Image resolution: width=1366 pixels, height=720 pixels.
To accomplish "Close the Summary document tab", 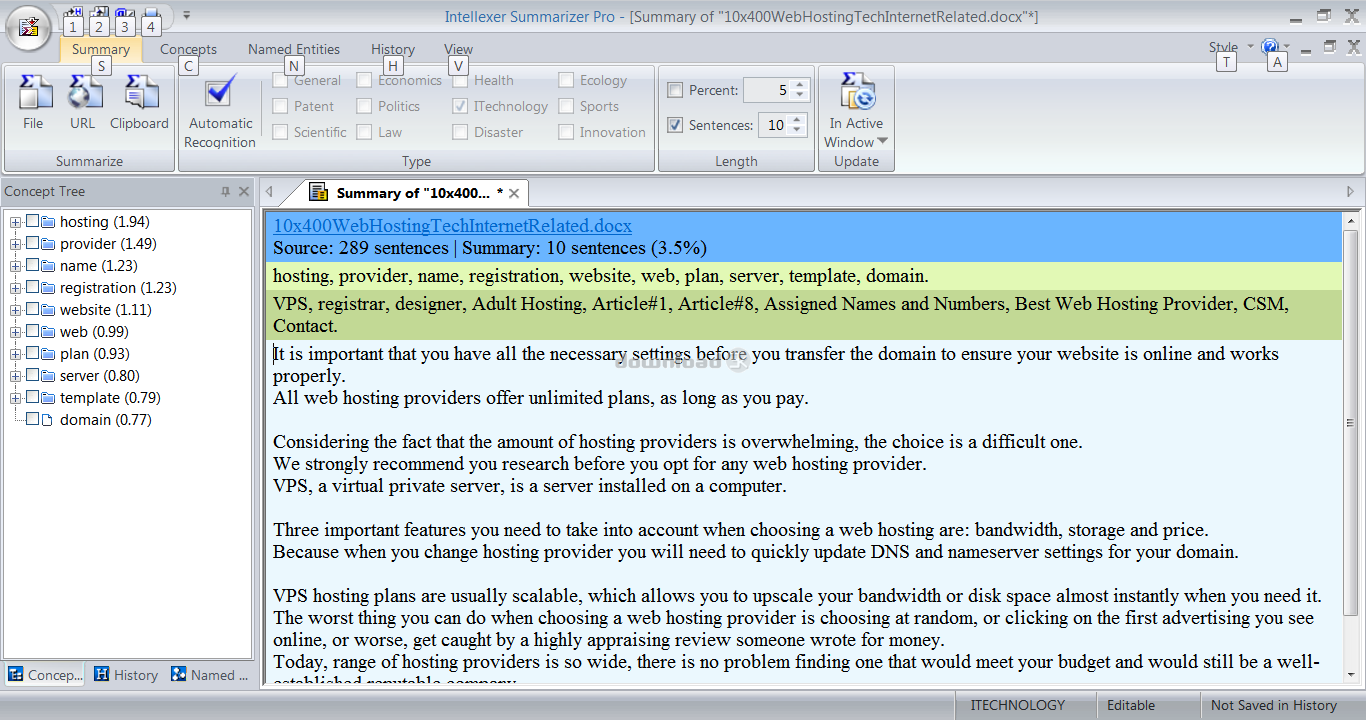I will click(514, 193).
